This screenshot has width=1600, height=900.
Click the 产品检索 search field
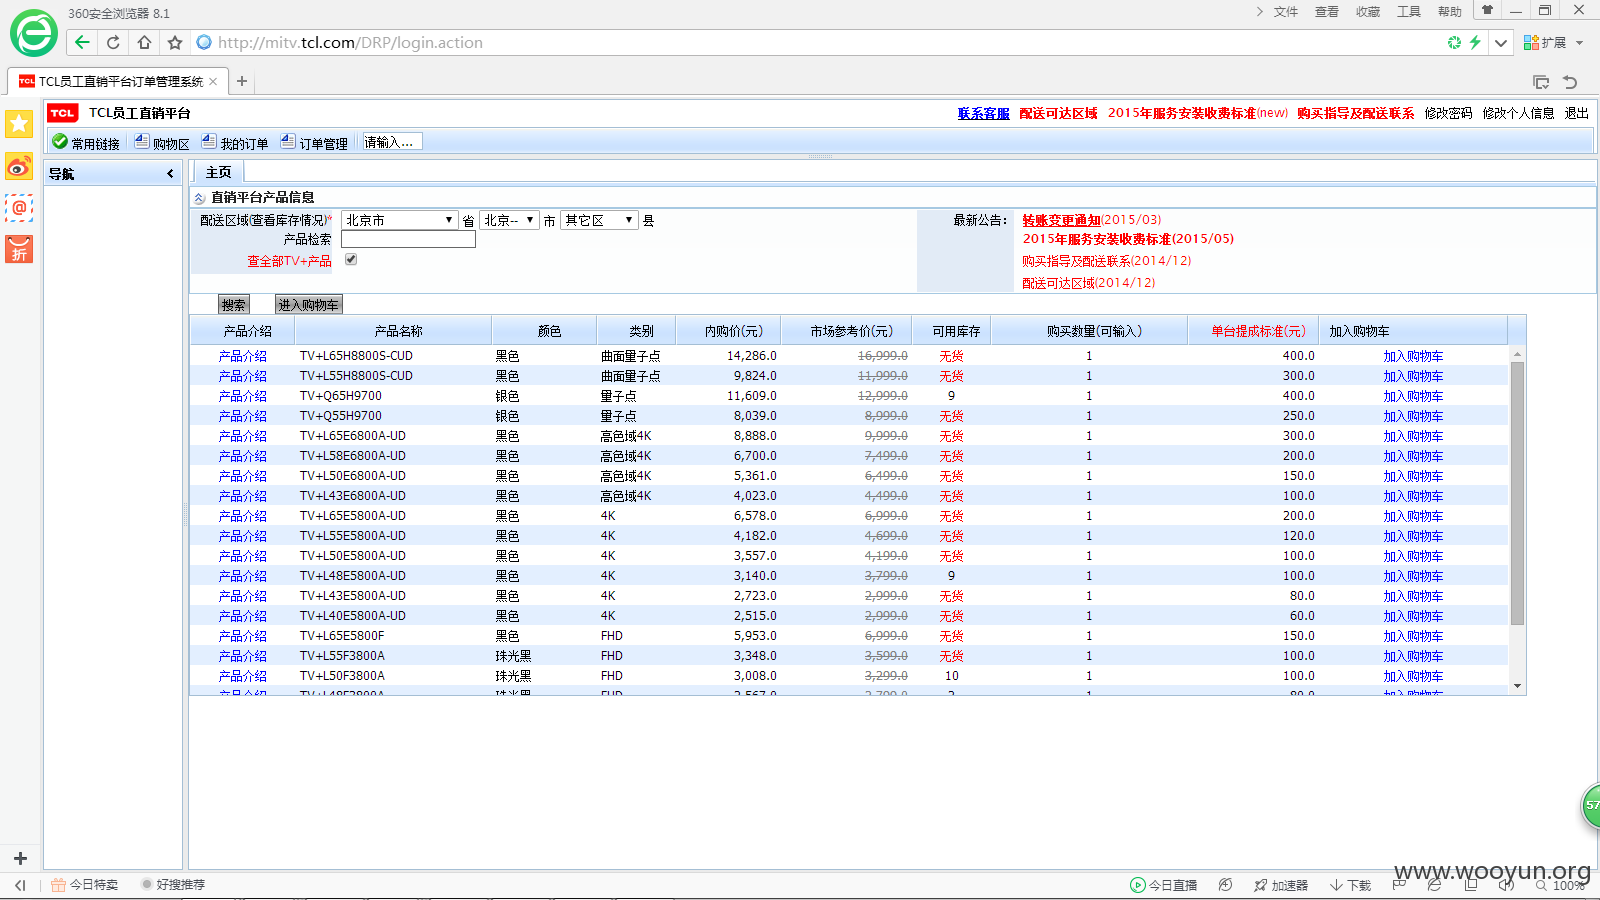(408, 239)
